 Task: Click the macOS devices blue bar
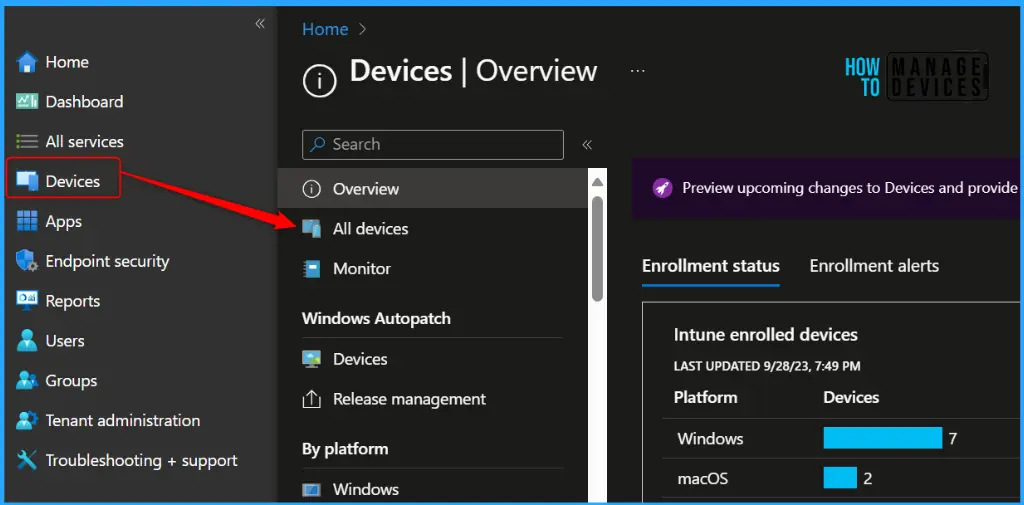[x=840, y=478]
